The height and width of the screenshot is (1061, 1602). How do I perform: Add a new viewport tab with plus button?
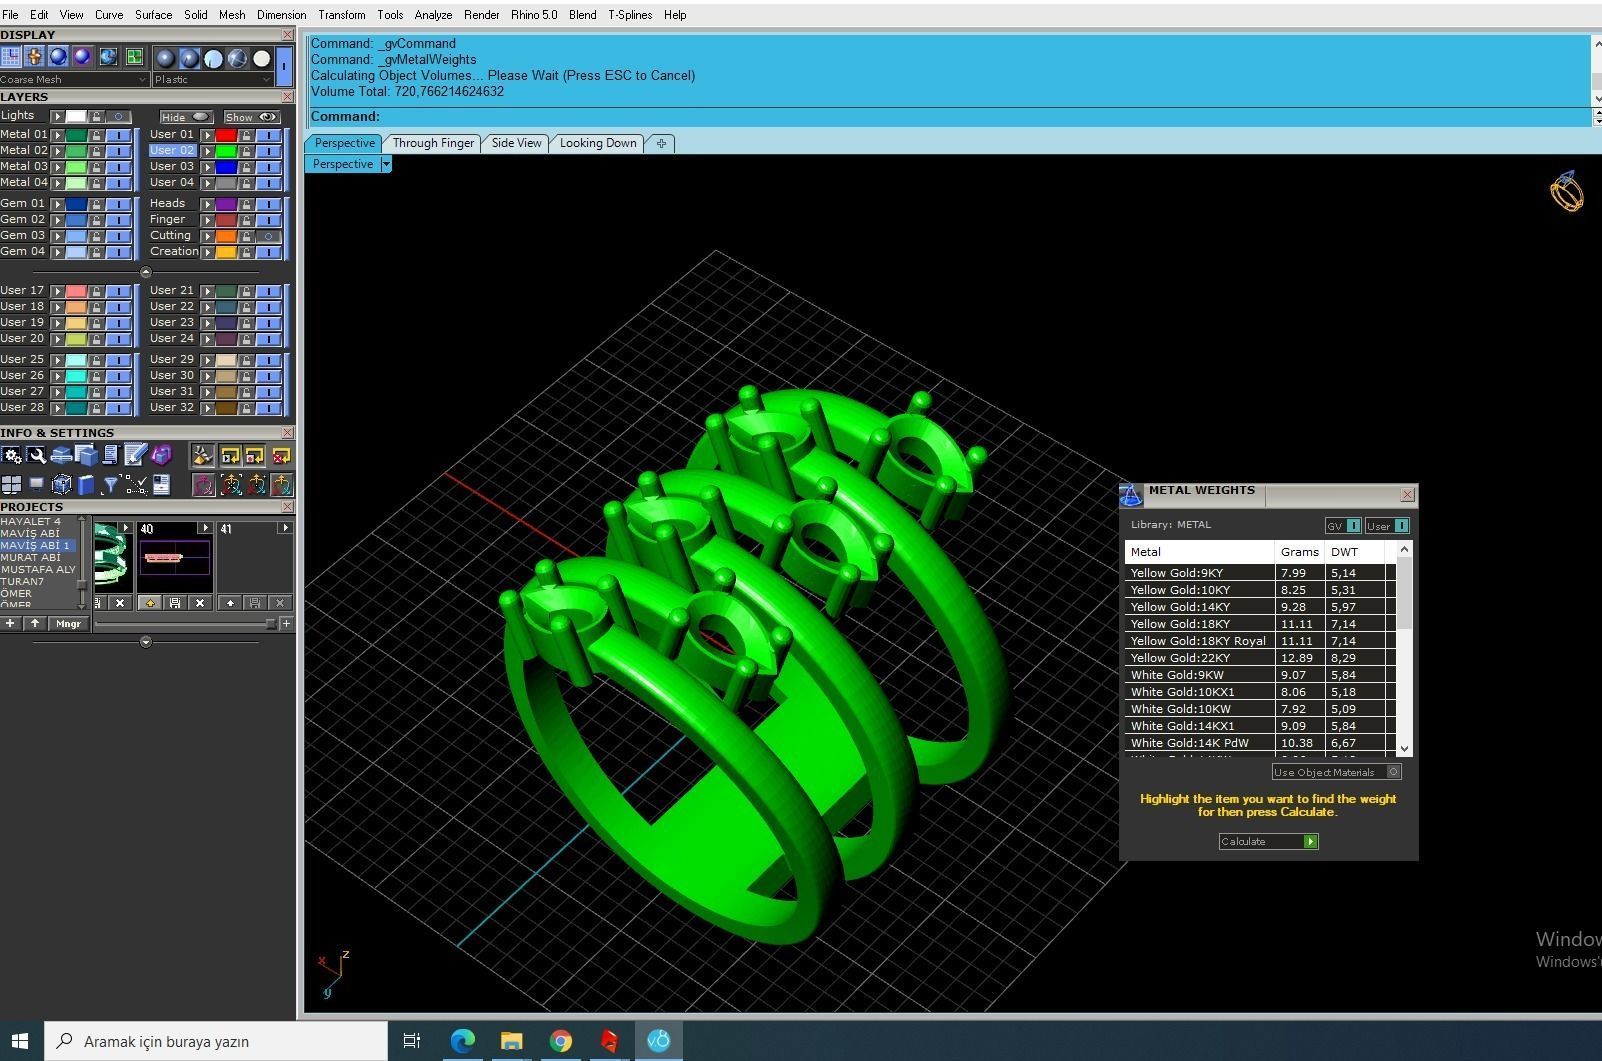pos(661,143)
